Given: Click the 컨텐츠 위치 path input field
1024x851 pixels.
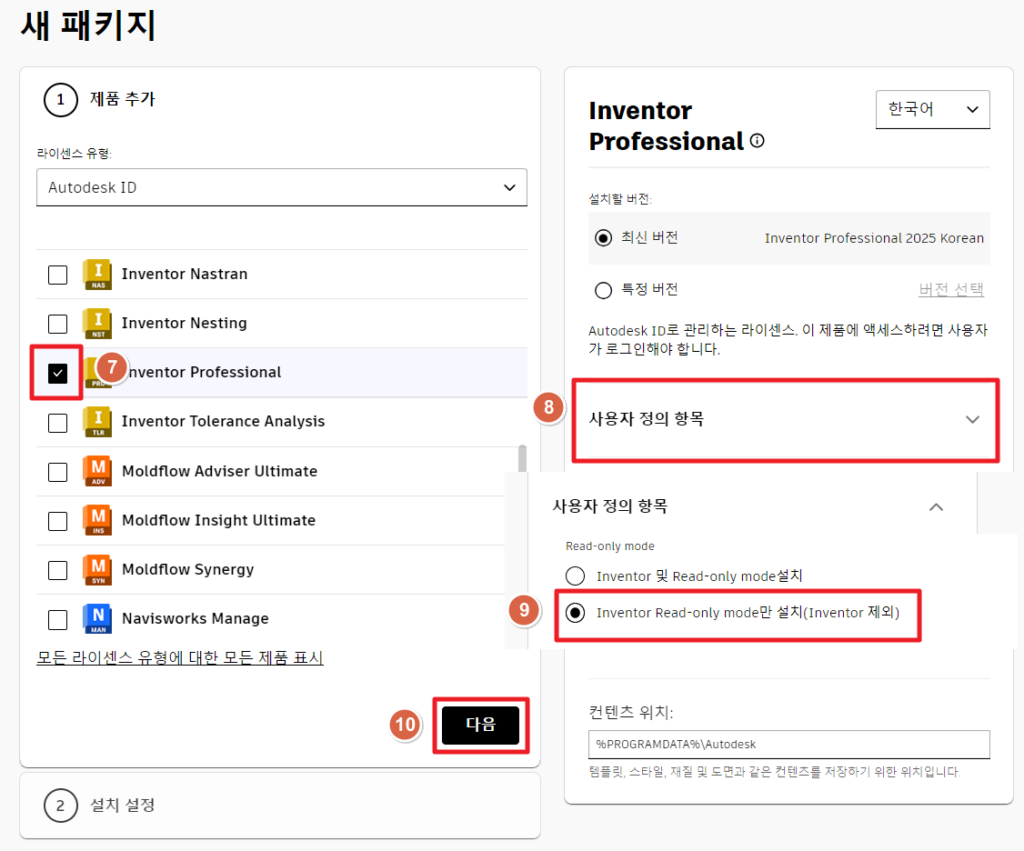Looking at the screenshot, I should tap(789, 745).
